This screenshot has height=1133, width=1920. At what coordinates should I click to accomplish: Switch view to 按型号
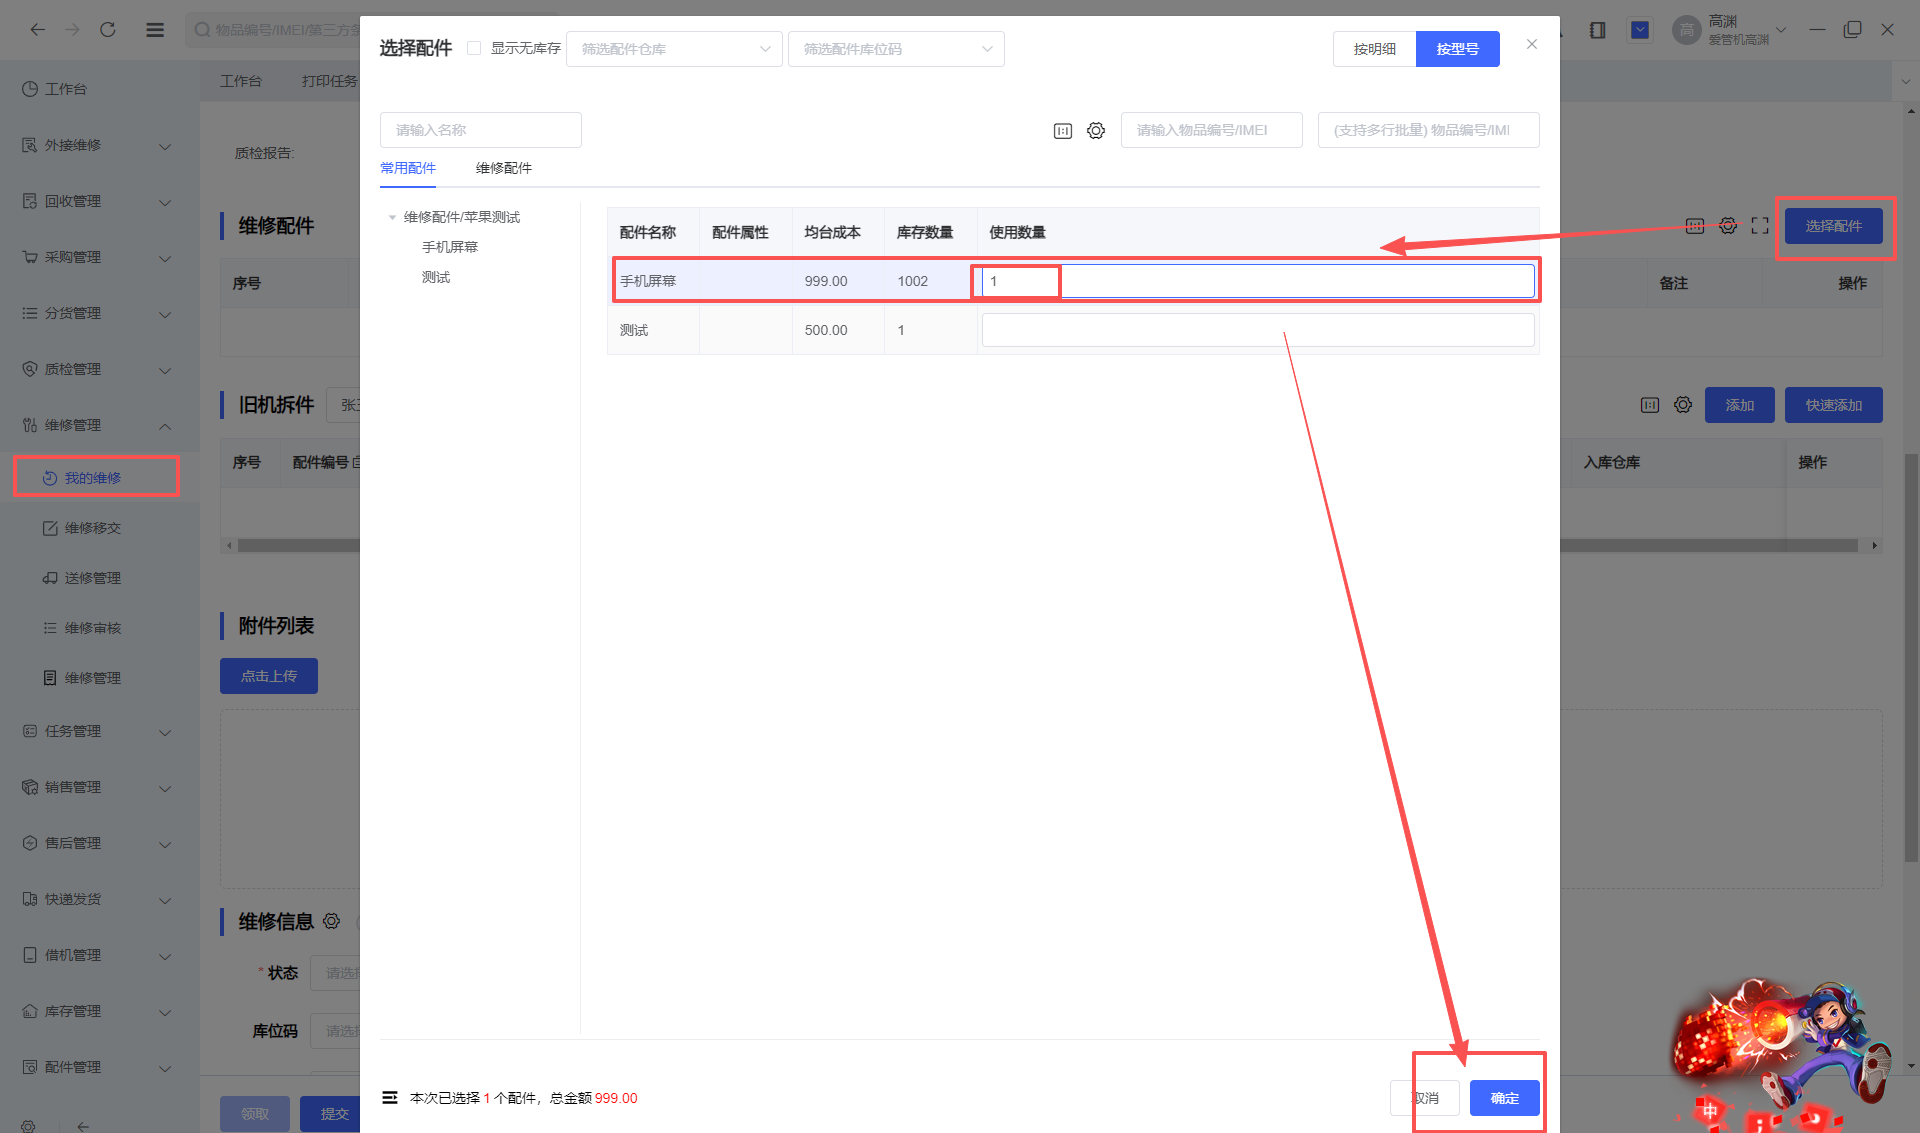[x=1457, y=49]
